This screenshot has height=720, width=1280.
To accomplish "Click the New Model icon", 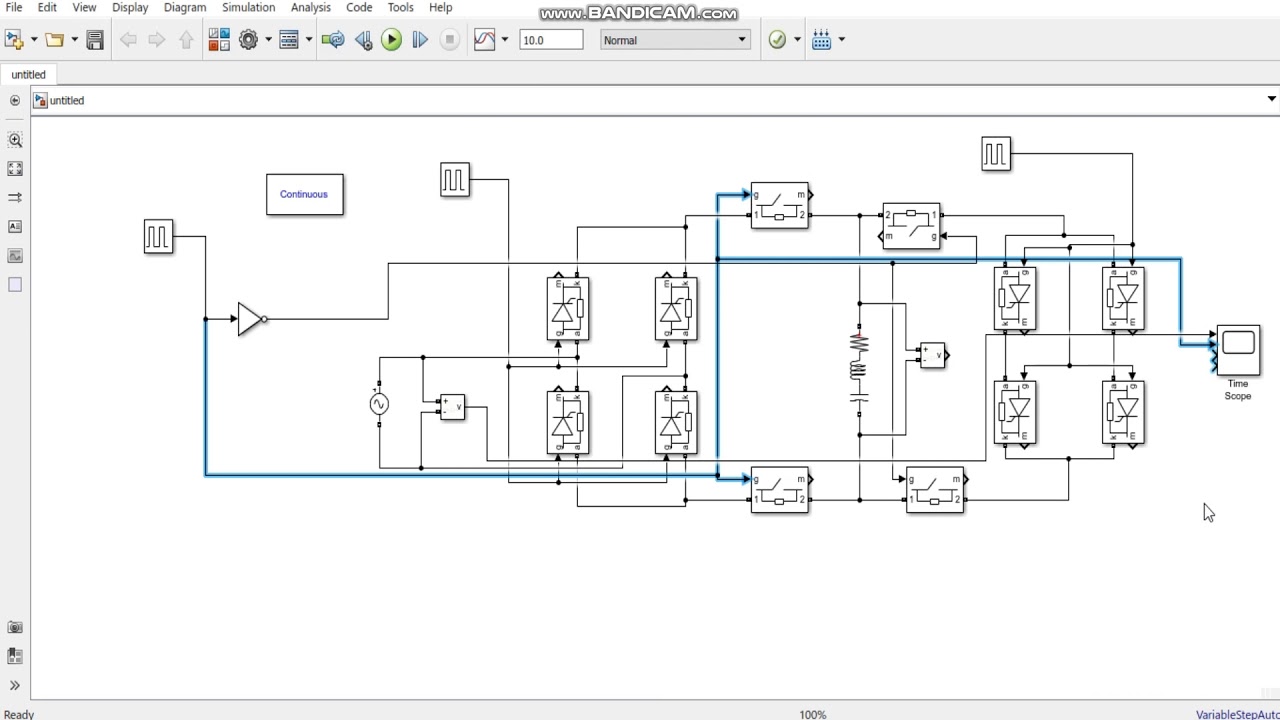I will [14, 40].
